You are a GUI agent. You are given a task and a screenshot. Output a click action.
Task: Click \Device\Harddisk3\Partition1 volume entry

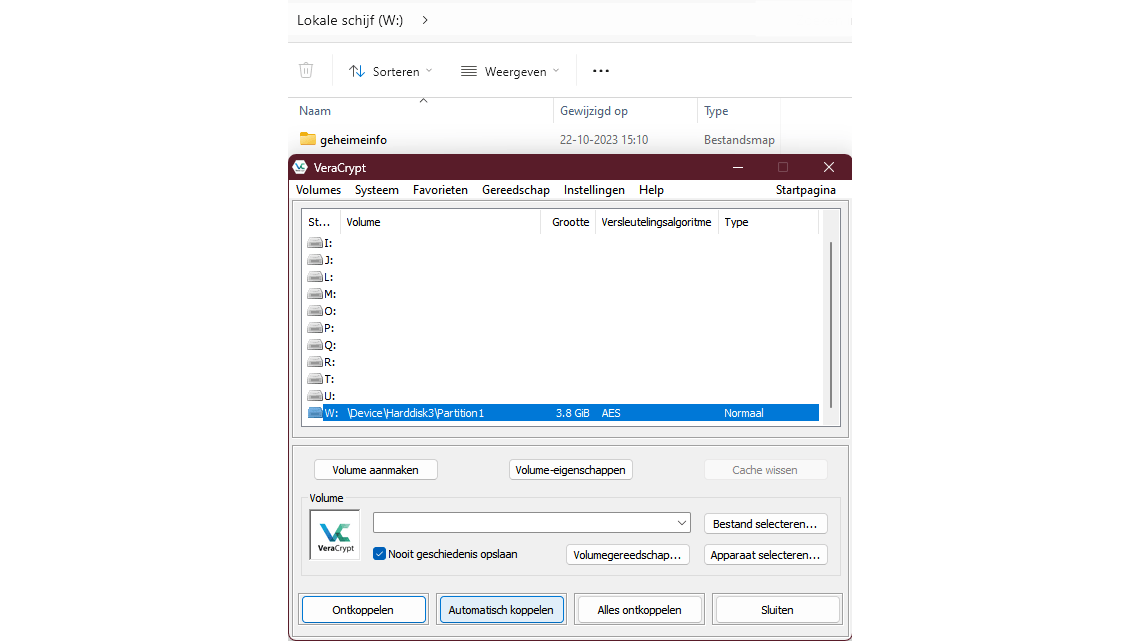coord(416,413)
